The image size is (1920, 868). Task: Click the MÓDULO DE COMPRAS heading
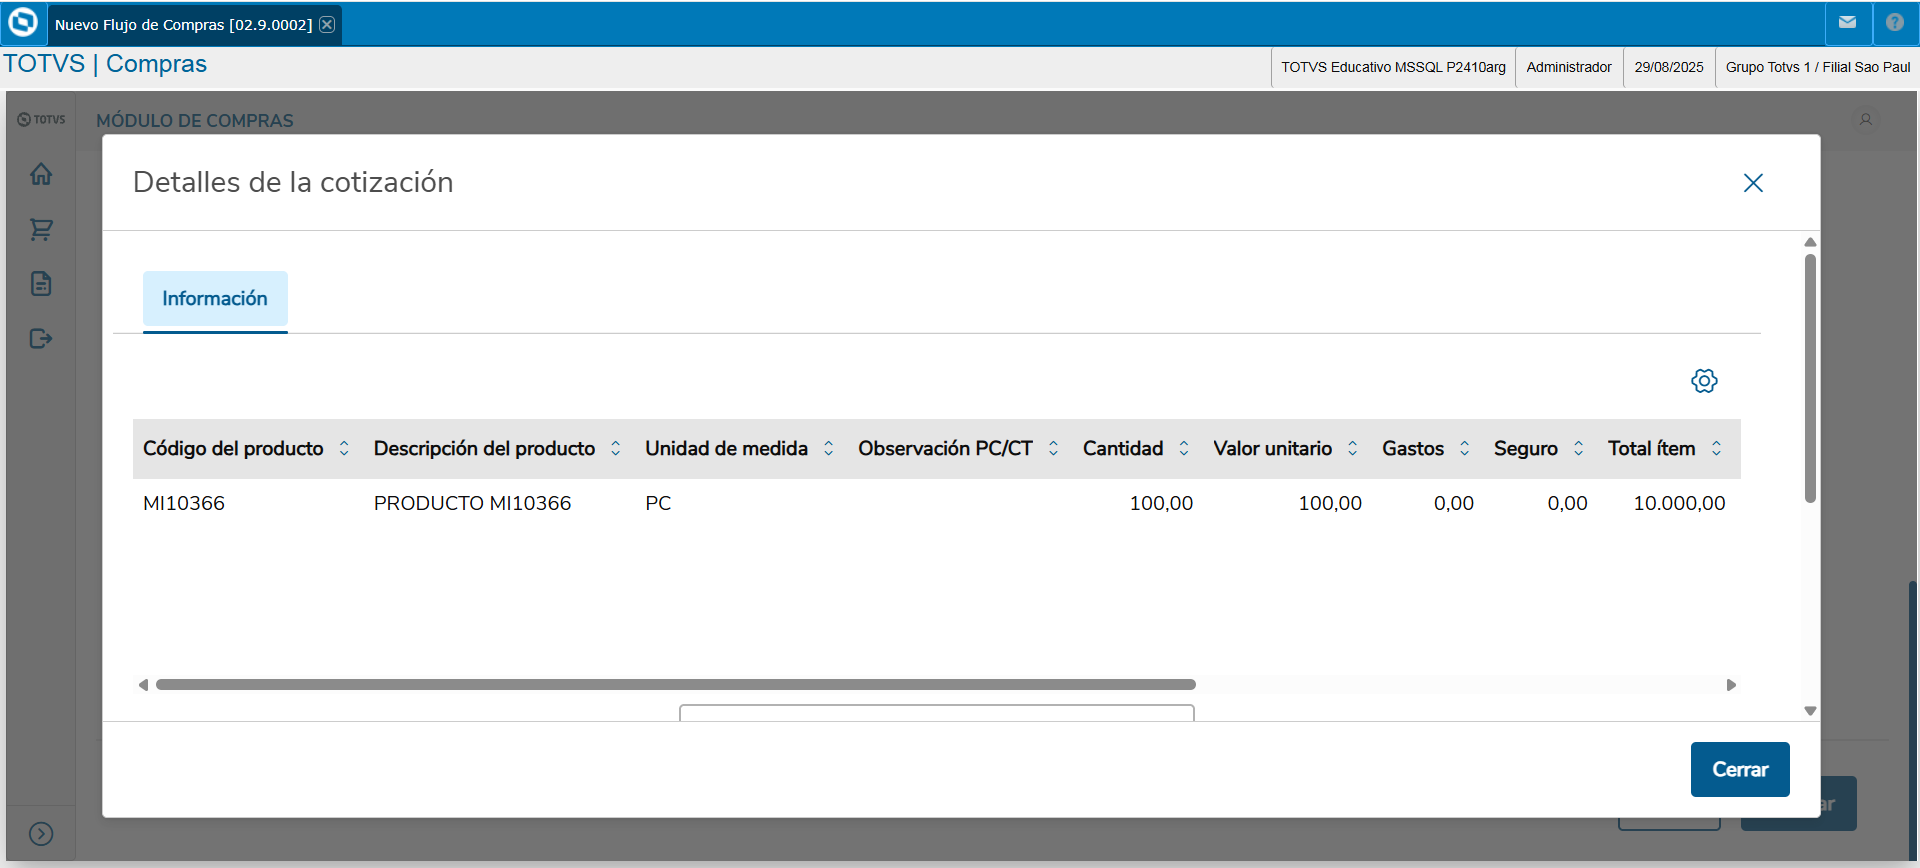pyautogui.click(x=195, y=120)
